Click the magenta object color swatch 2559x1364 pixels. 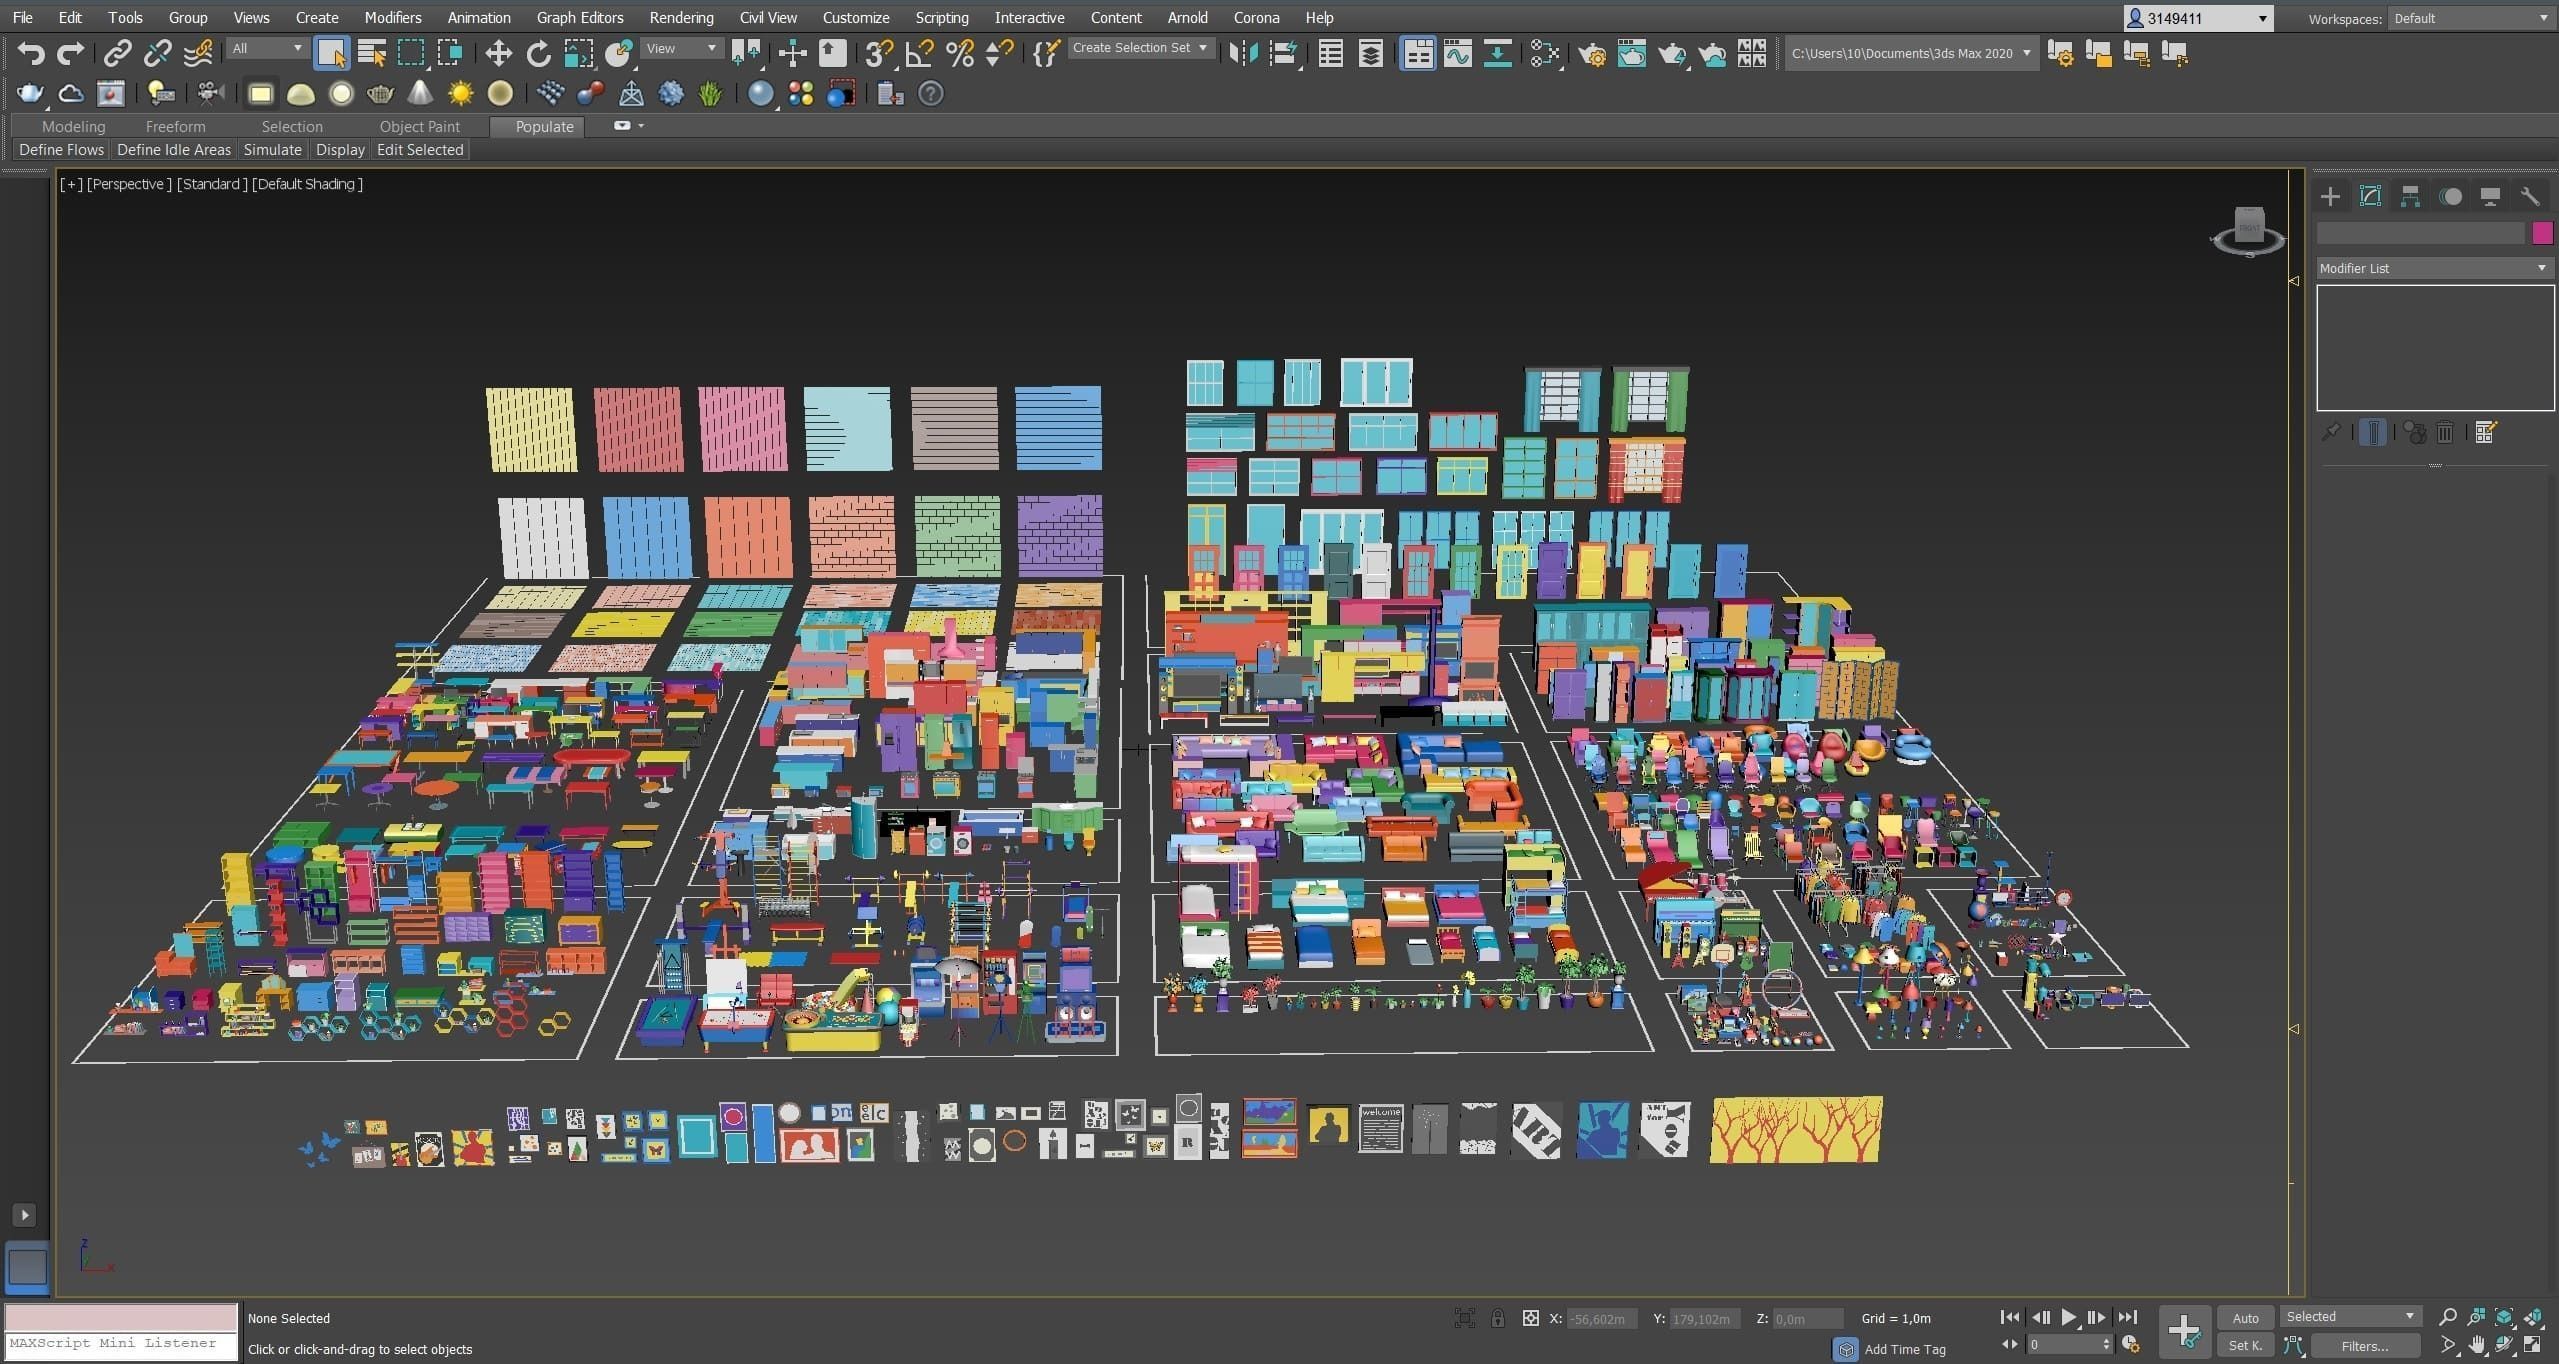(2542, 233)
